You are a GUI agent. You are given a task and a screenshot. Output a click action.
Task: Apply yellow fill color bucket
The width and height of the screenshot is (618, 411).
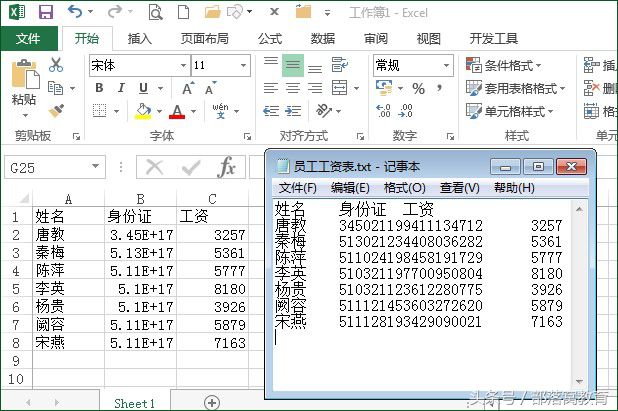click(143, 111)
